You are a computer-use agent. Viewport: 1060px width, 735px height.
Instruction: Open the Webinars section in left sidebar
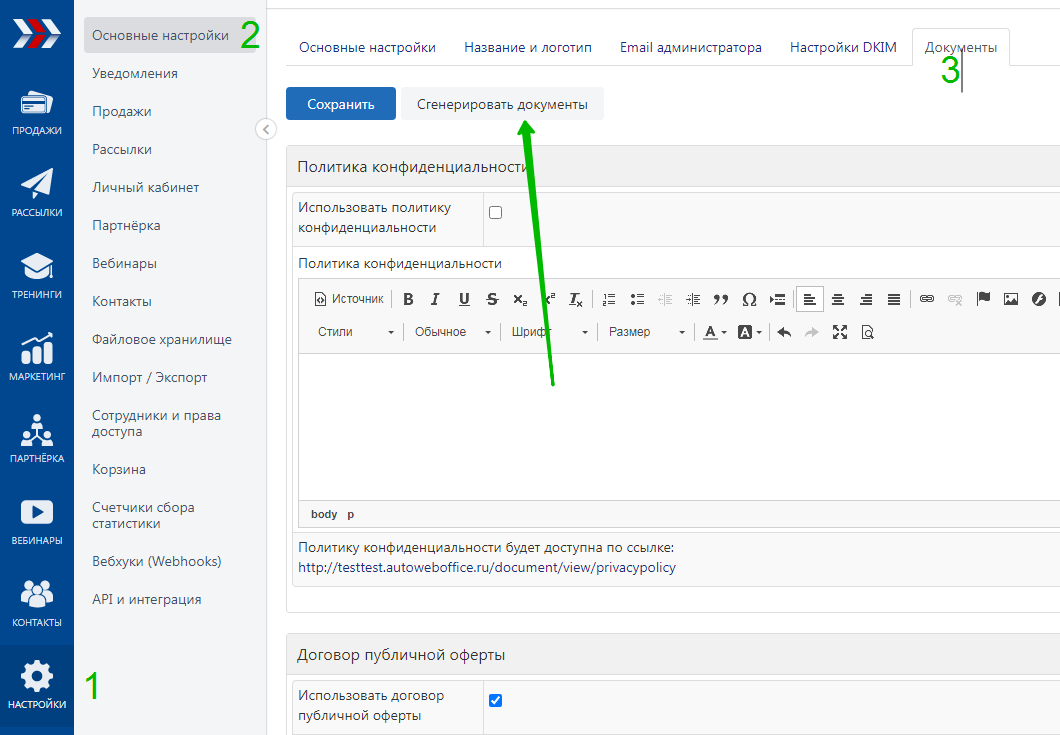(36, 521)
